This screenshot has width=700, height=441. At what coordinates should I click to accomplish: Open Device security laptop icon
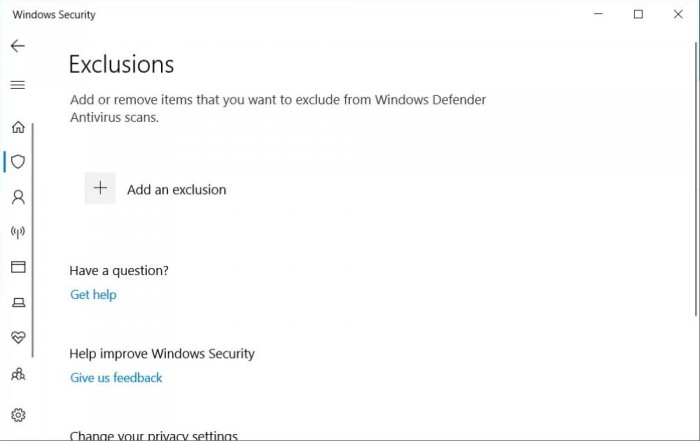tap(17, 302)
